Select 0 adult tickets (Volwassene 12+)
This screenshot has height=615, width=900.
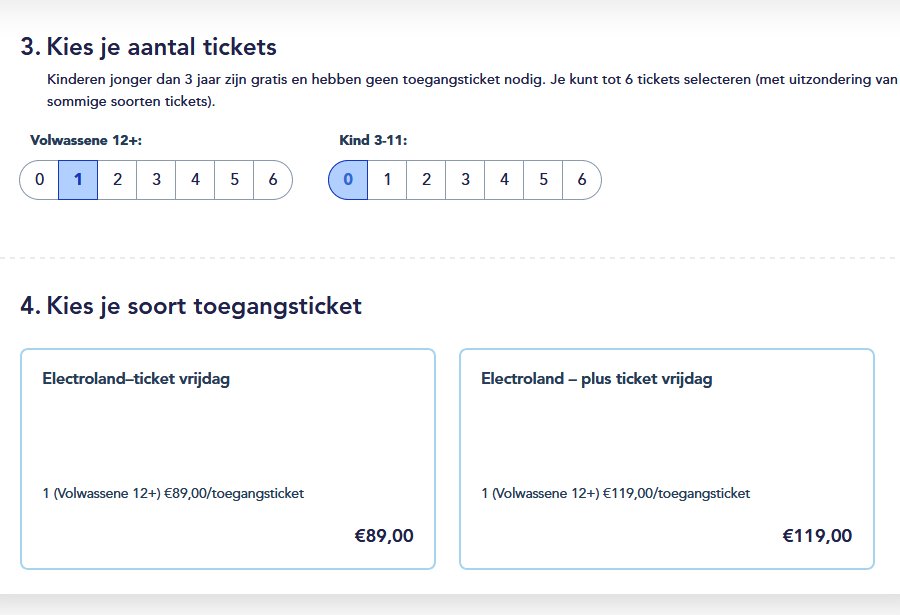tap(40, 180)
